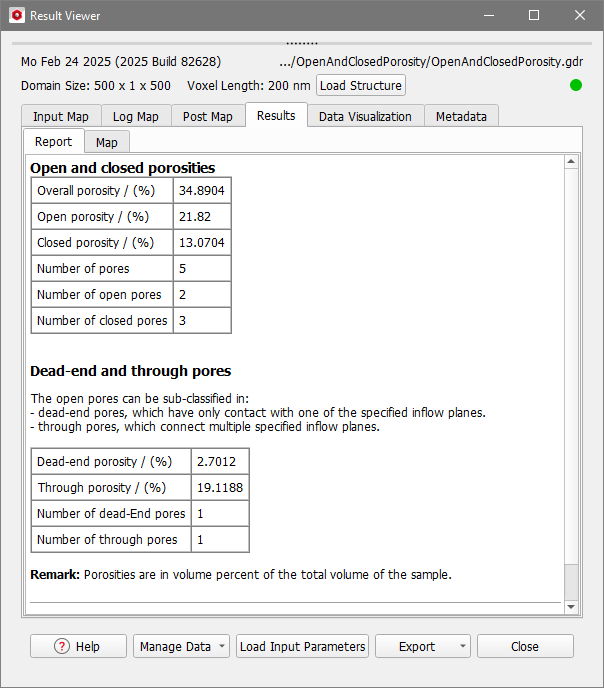The image size is (604, 688).
Task: Click the Dead-end porosity value 2.7012
Action: tap(220, 461)
